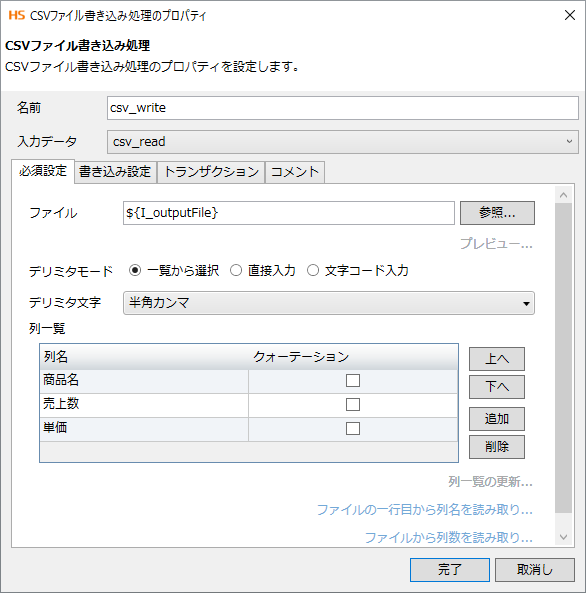
Task: Click the 削除 delete button
Action: click(497, 447)
